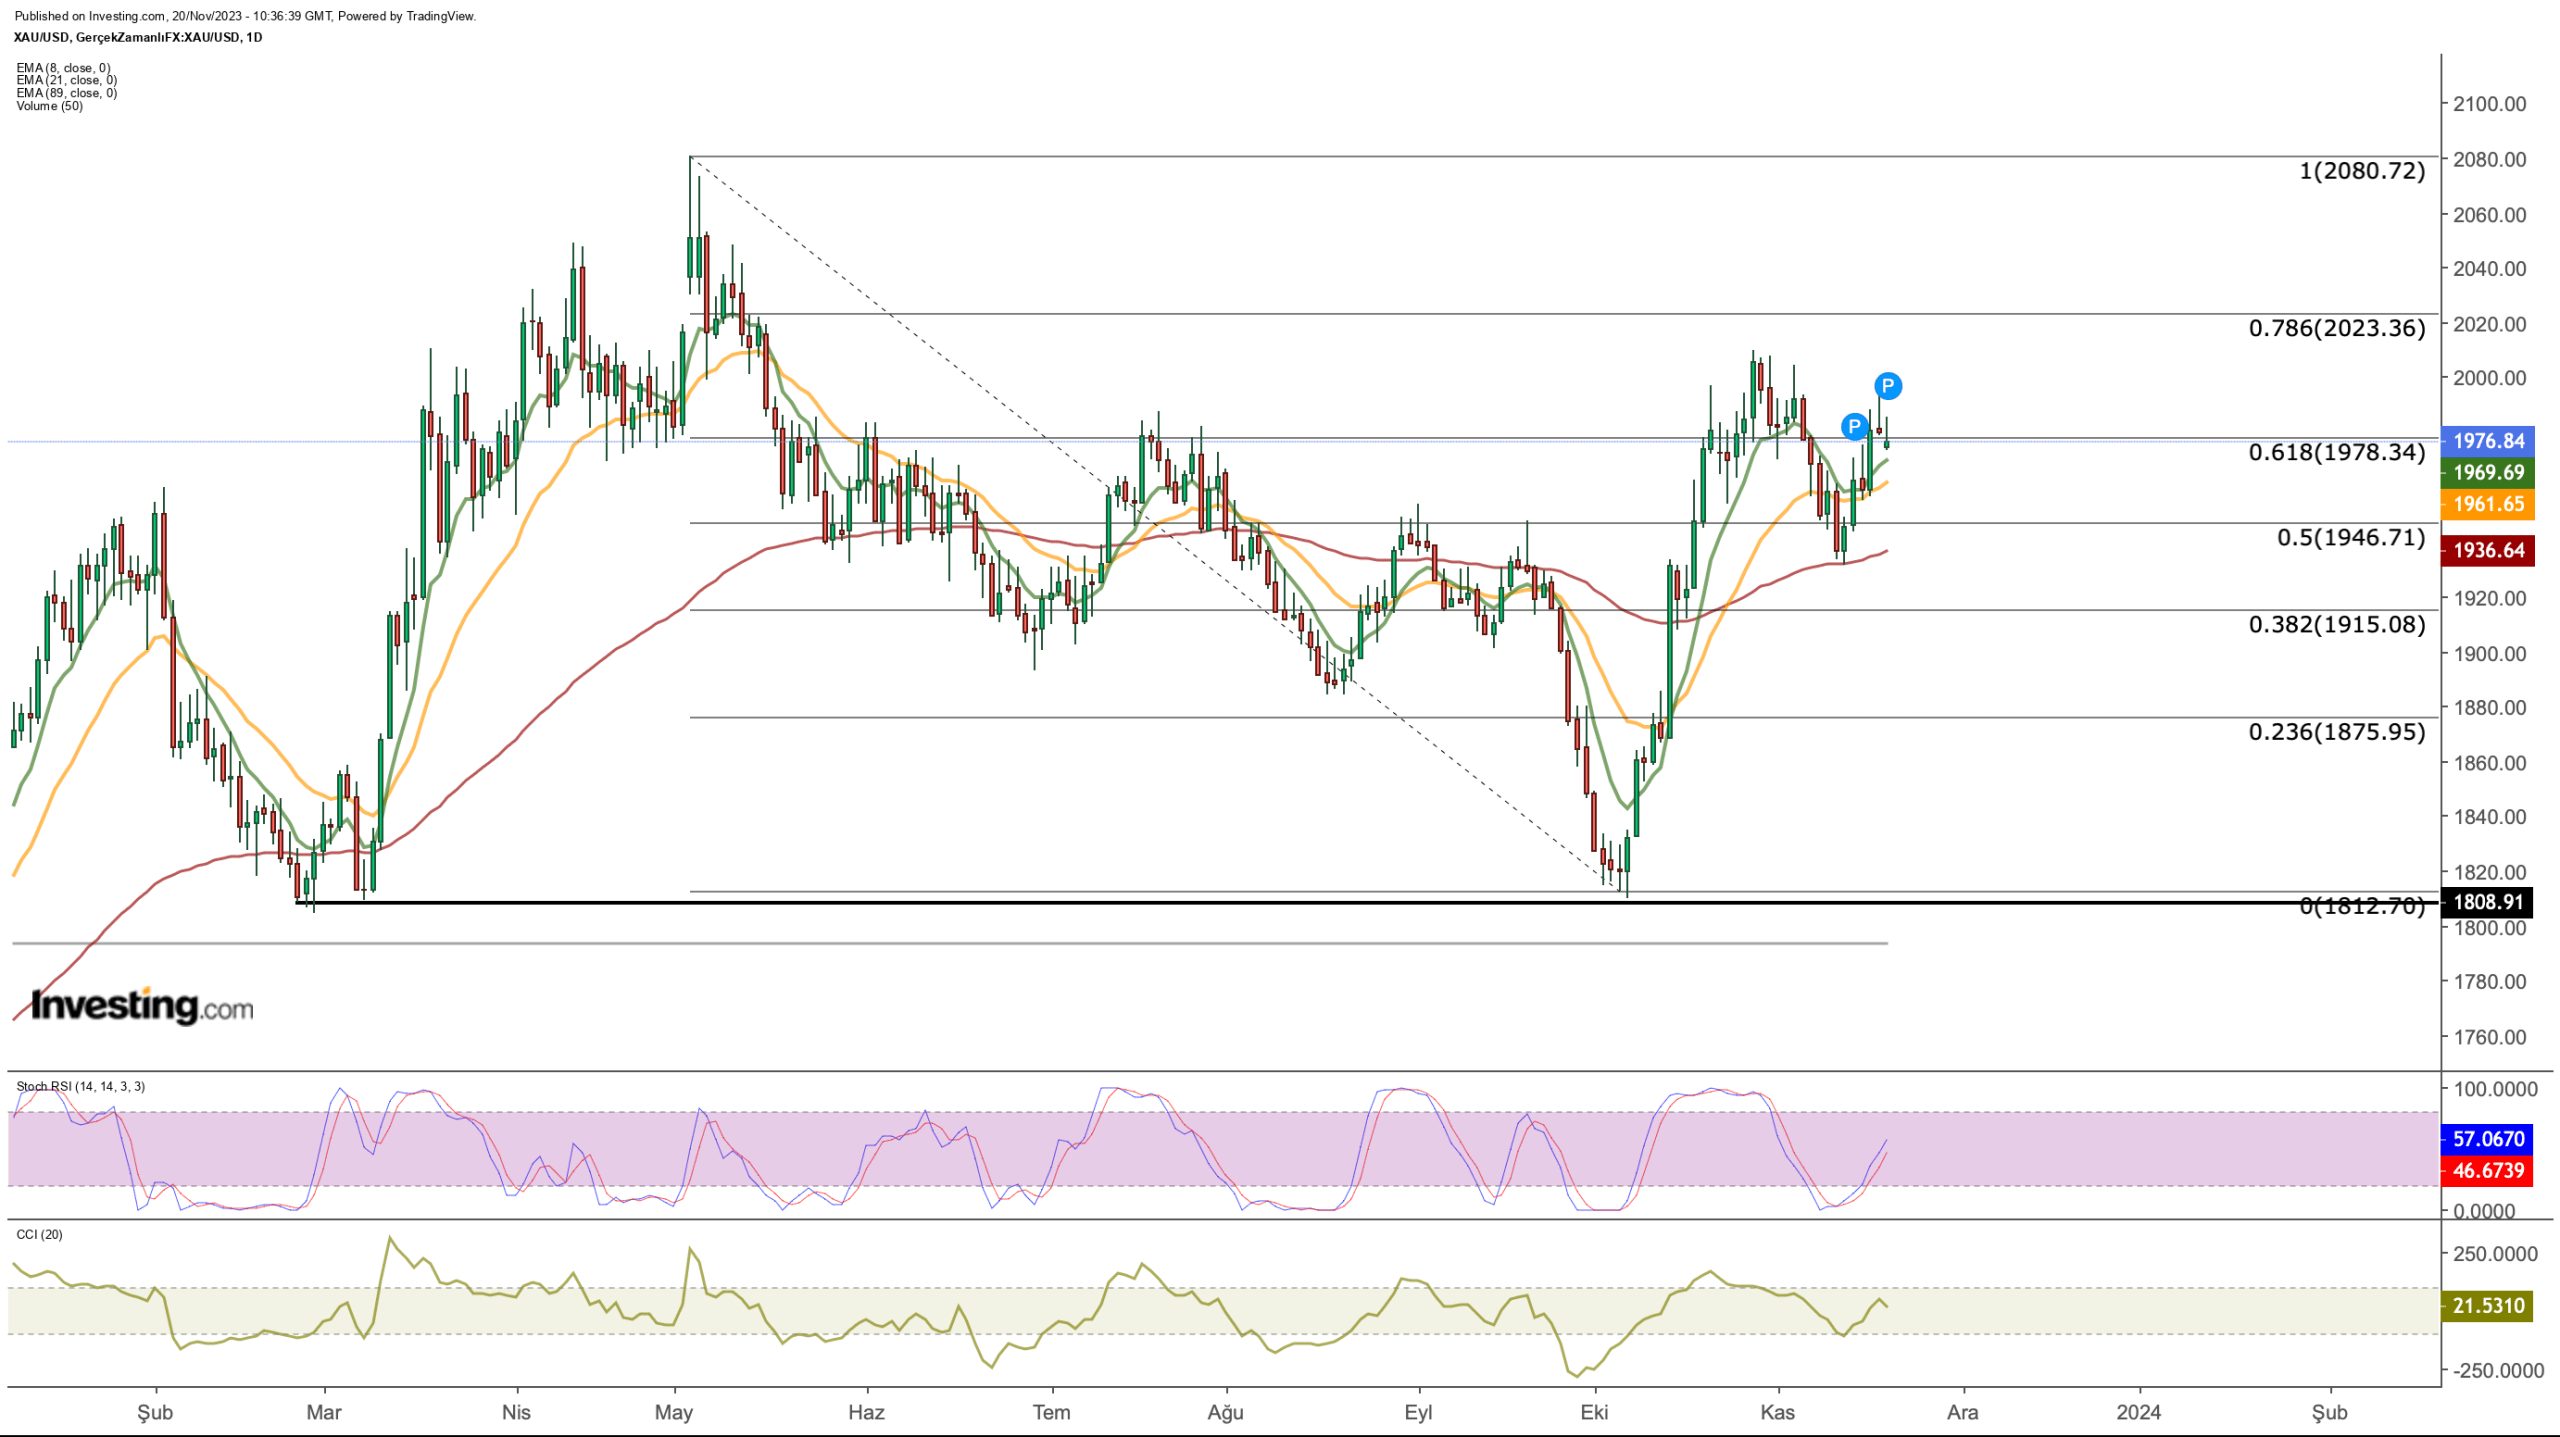This screenshot has height=1437, width=2560.
Task: Click the Fibonacci 0.786(2023.36) level label
Action: point(2337,328)
